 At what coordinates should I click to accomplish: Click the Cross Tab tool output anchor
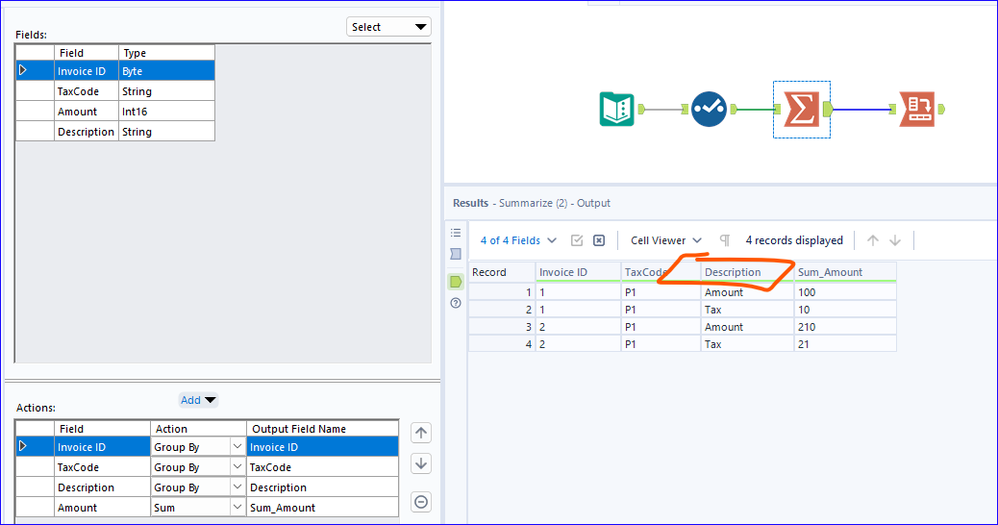(x=941, y=109)
